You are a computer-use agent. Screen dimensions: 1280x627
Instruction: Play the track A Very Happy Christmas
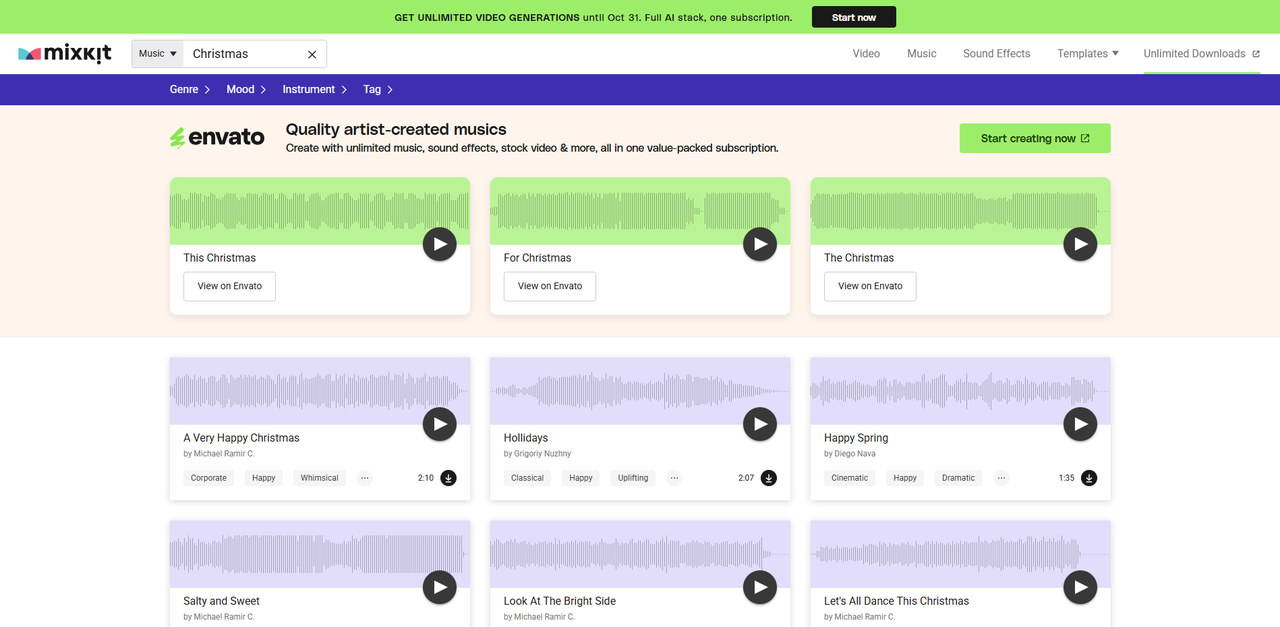(439, 424)
